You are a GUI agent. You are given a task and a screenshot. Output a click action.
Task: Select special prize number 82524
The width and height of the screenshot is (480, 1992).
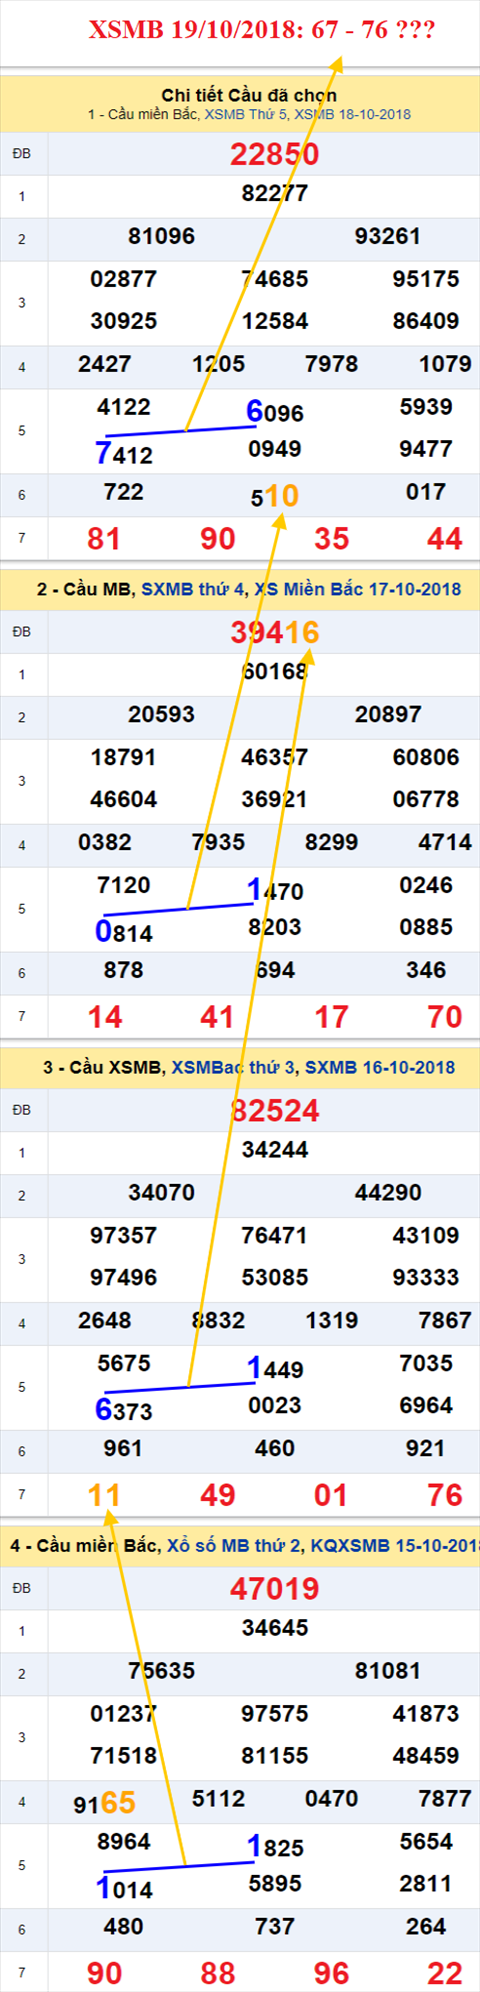click(275, 1110)
